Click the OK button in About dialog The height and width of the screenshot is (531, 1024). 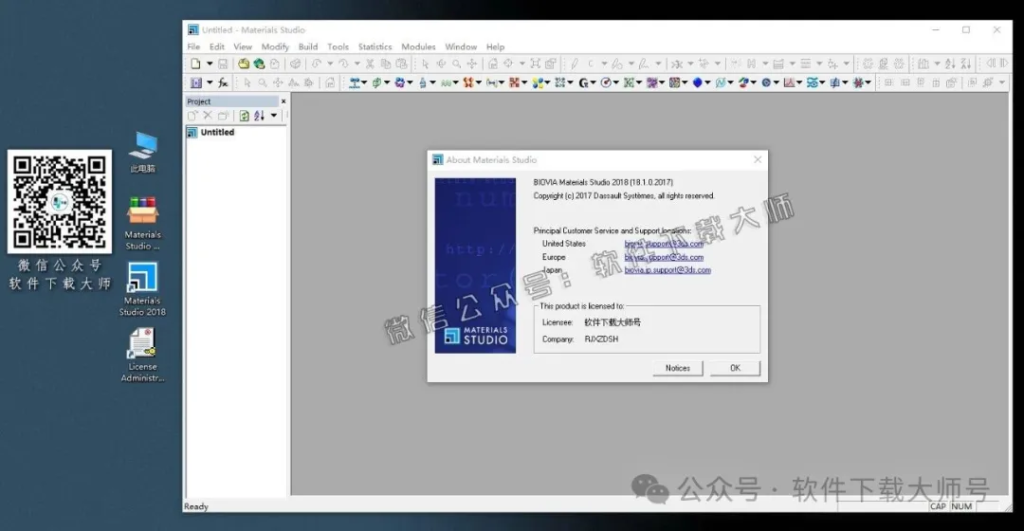(x=735, y=368)
